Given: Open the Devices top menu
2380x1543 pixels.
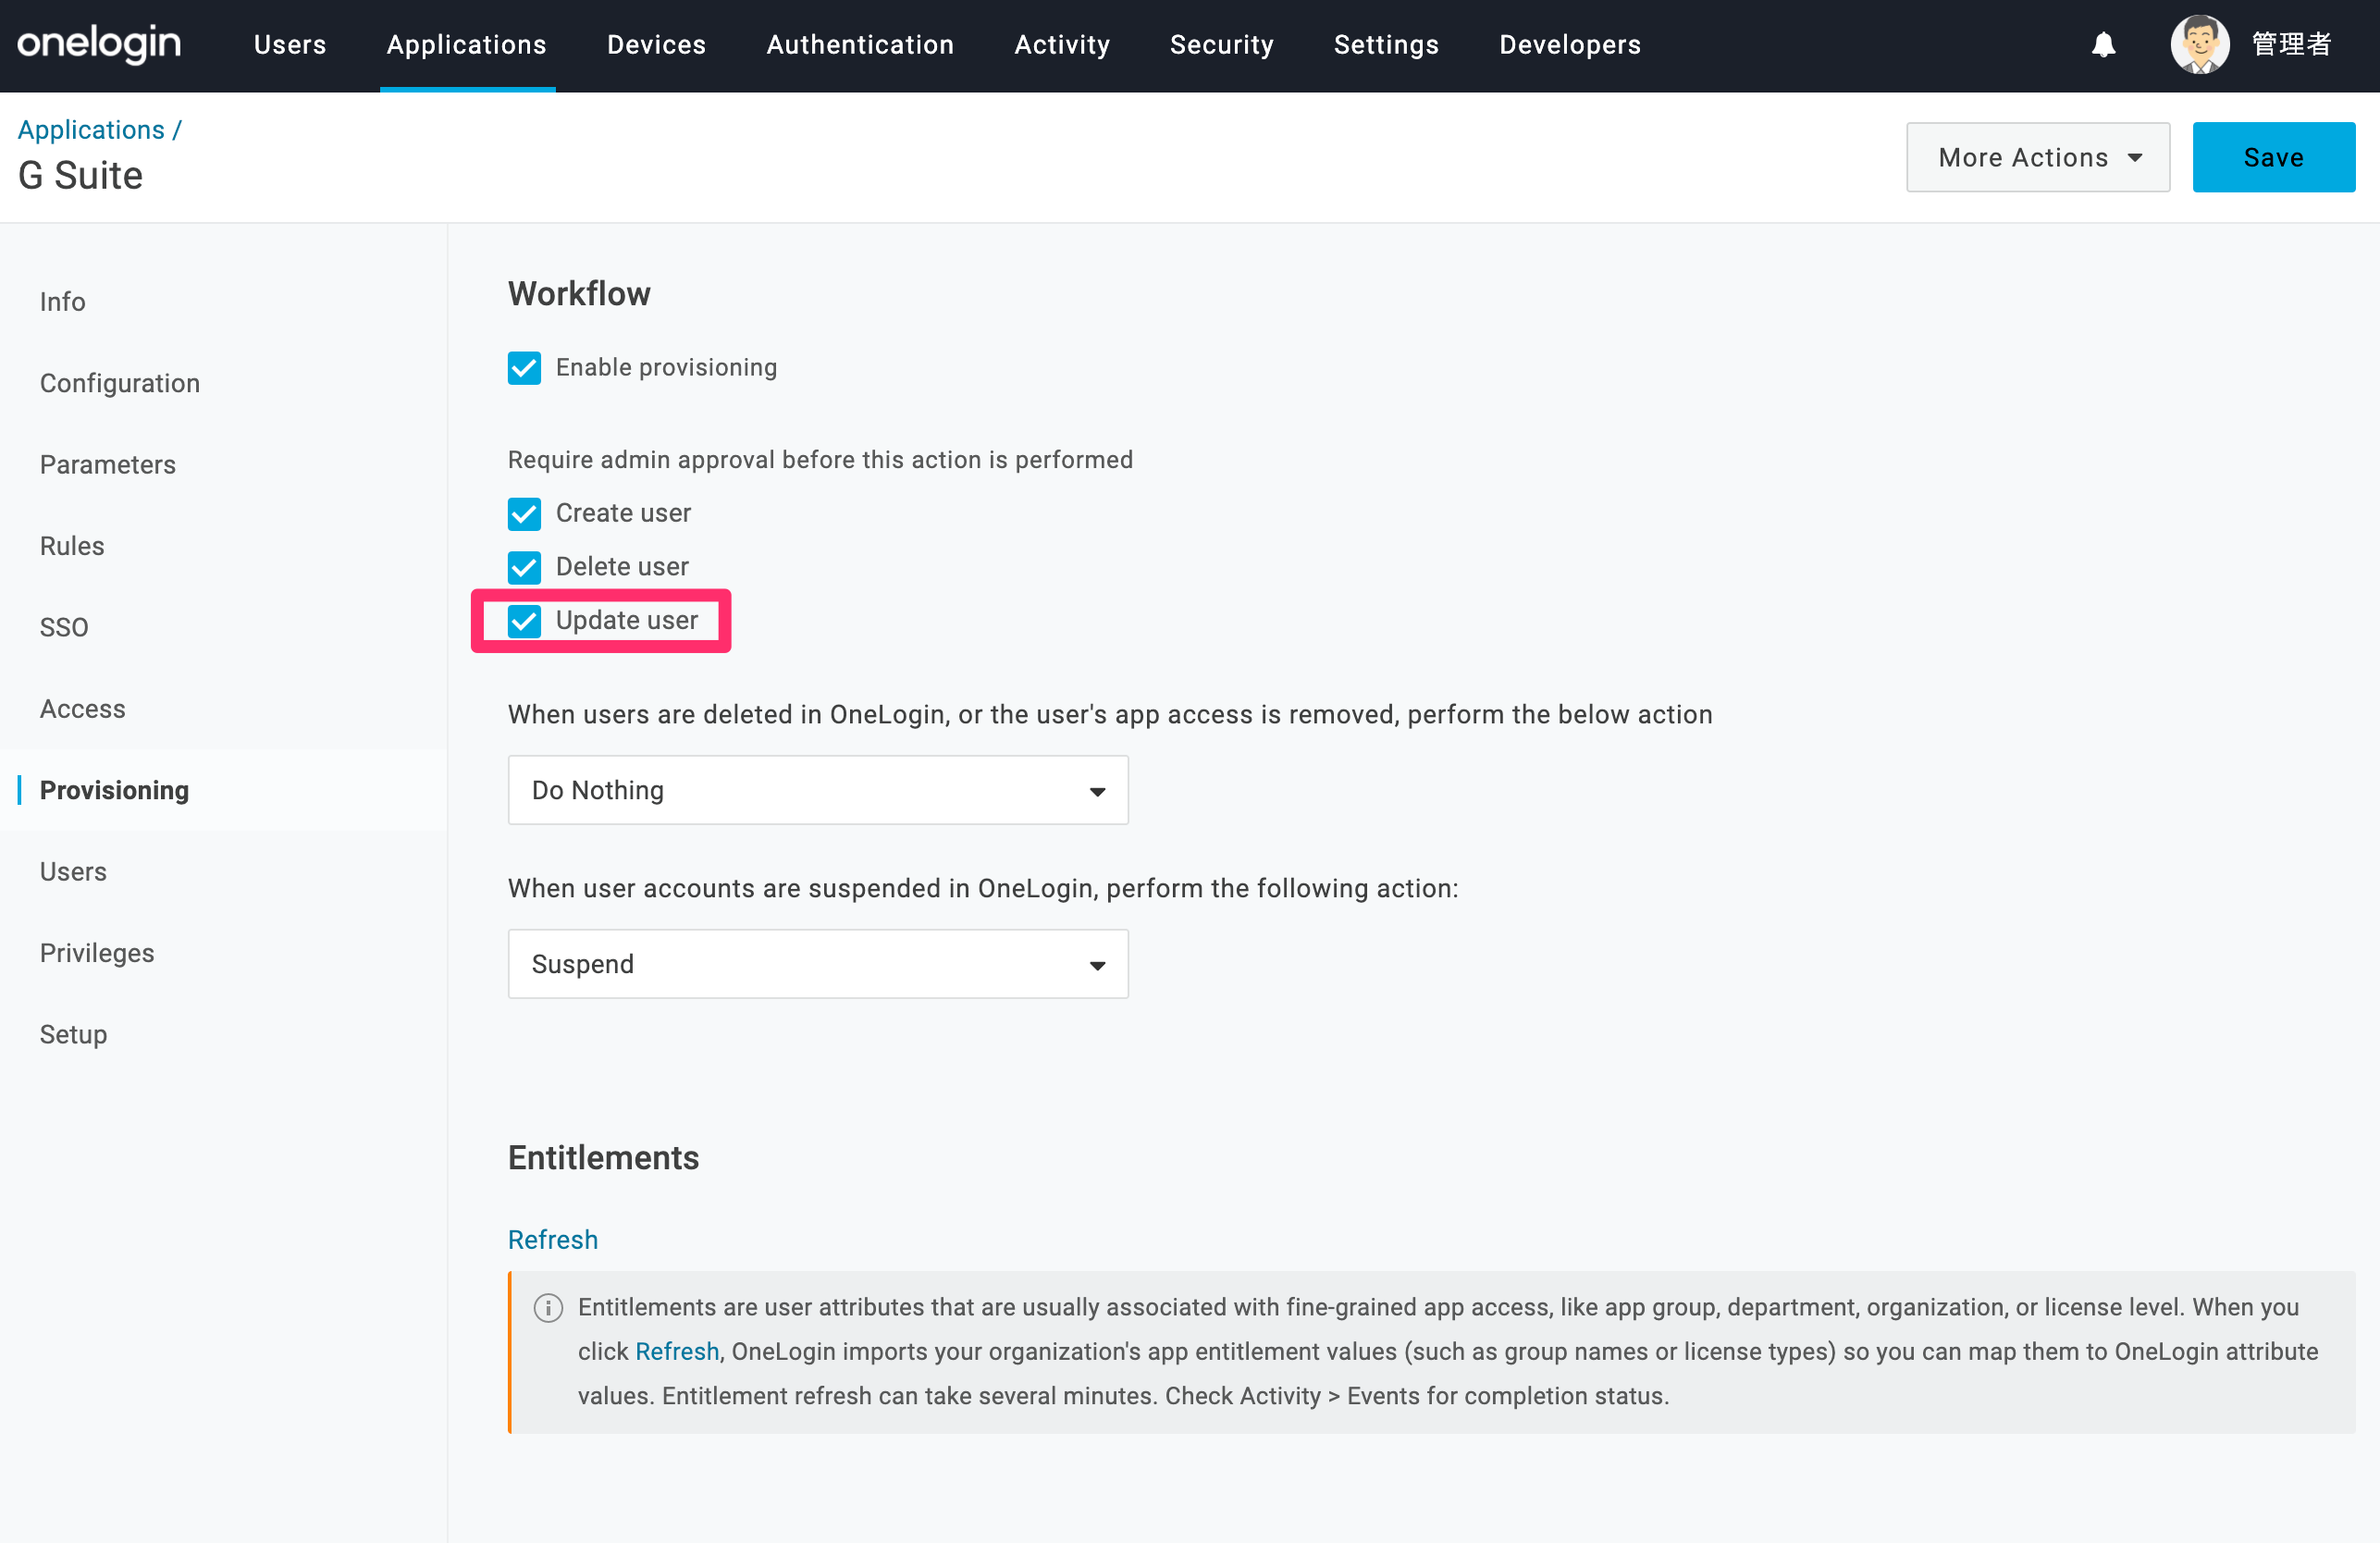Looking at the screenshot, I should [x=656, y=45].
